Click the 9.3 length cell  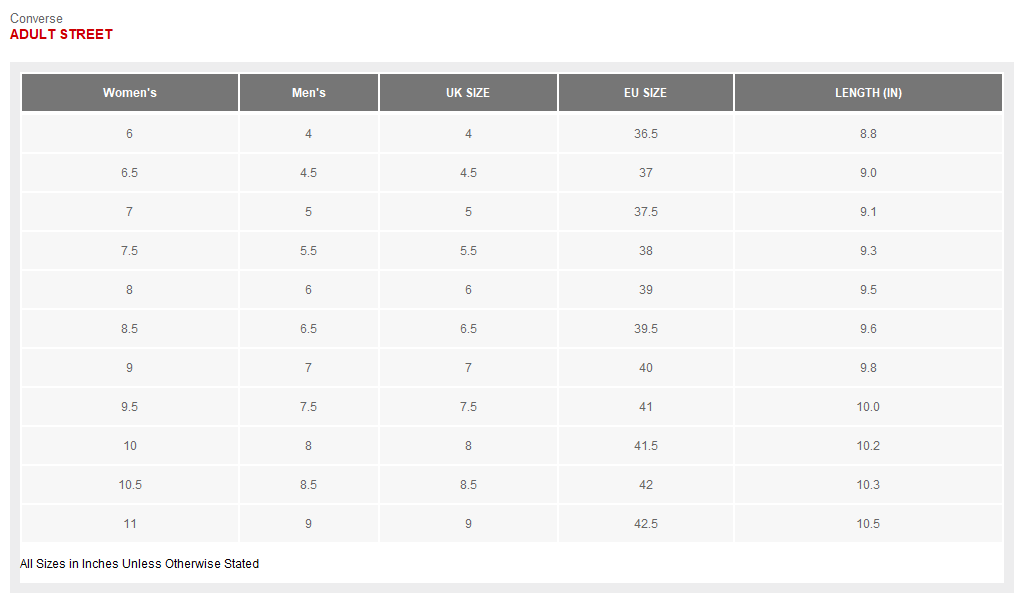point(868,251)
